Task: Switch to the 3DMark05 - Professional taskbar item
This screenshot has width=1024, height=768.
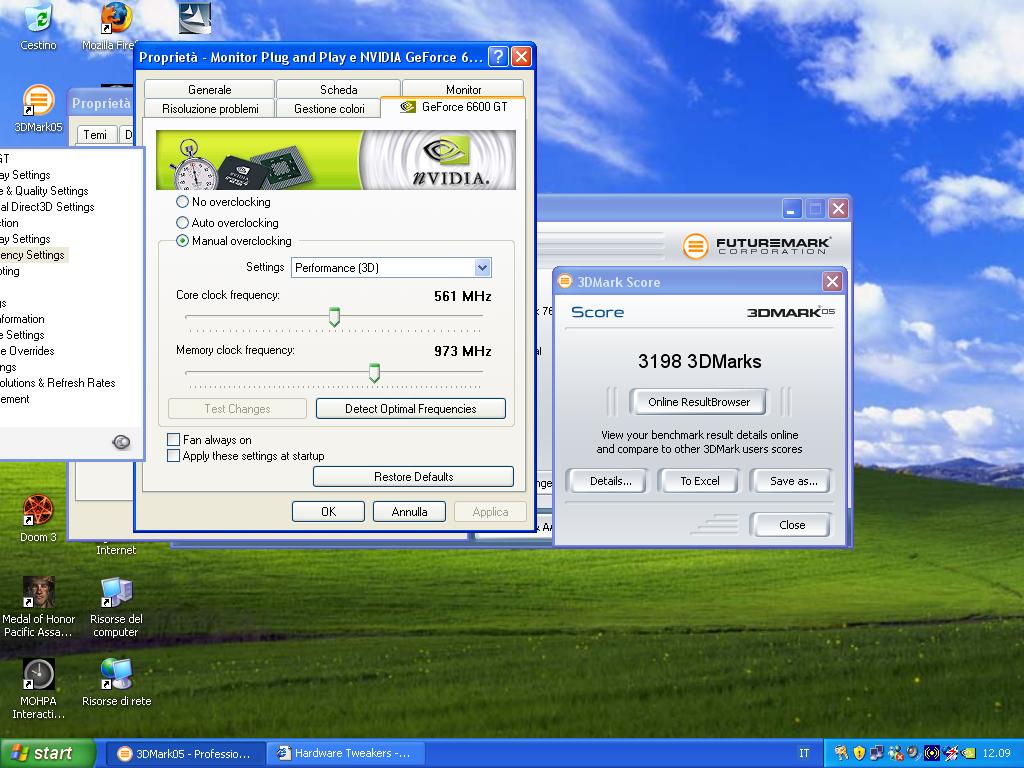Action: tap(185, 753)
